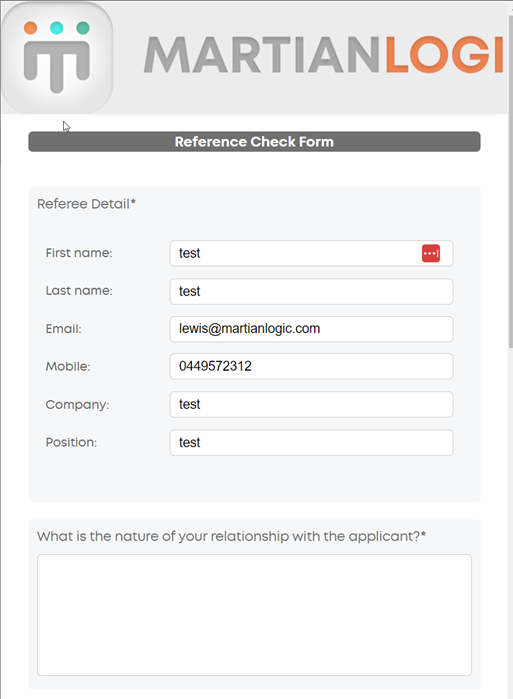
Task: Click the Company label
Action: 77,405
